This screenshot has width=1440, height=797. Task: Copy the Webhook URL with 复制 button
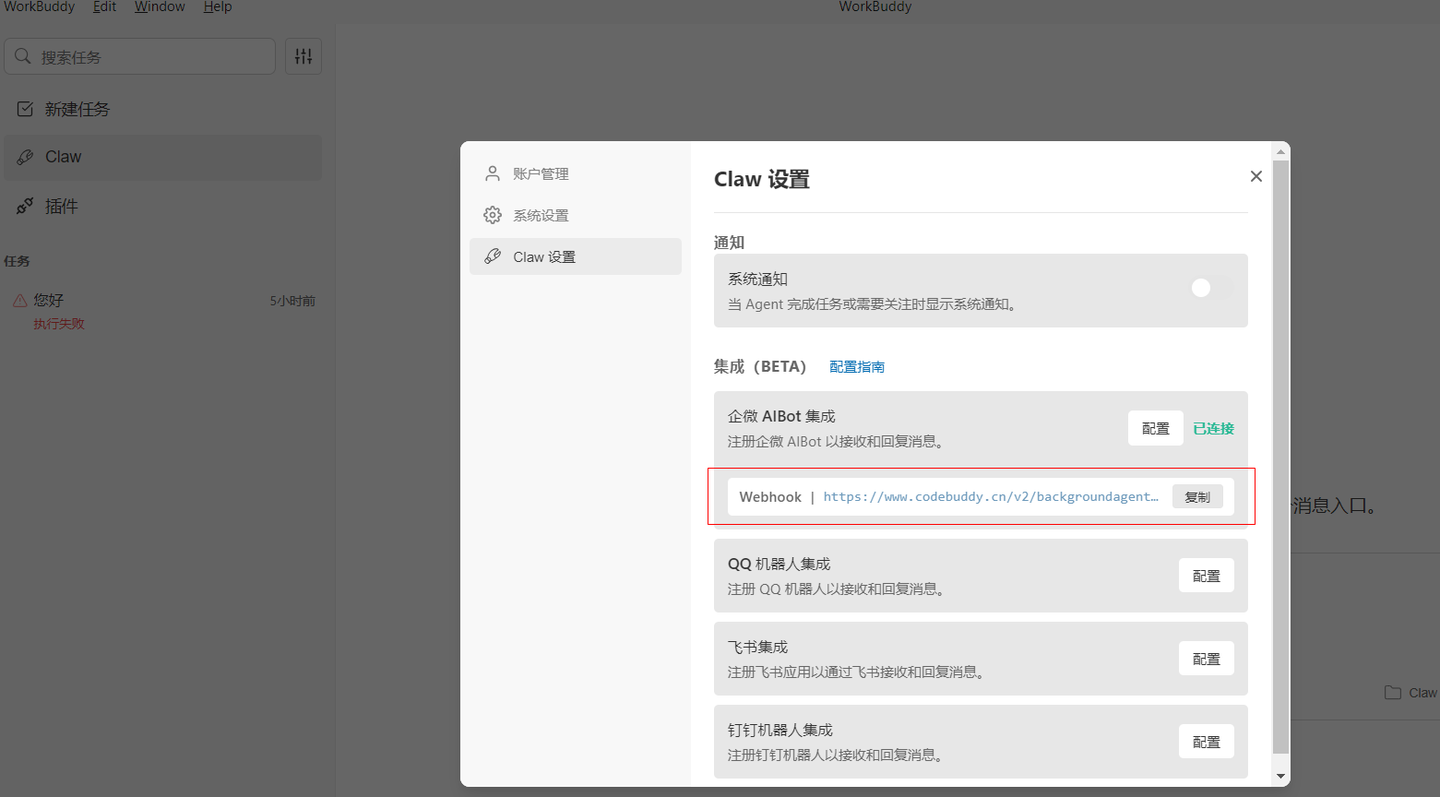(1197, 497)
